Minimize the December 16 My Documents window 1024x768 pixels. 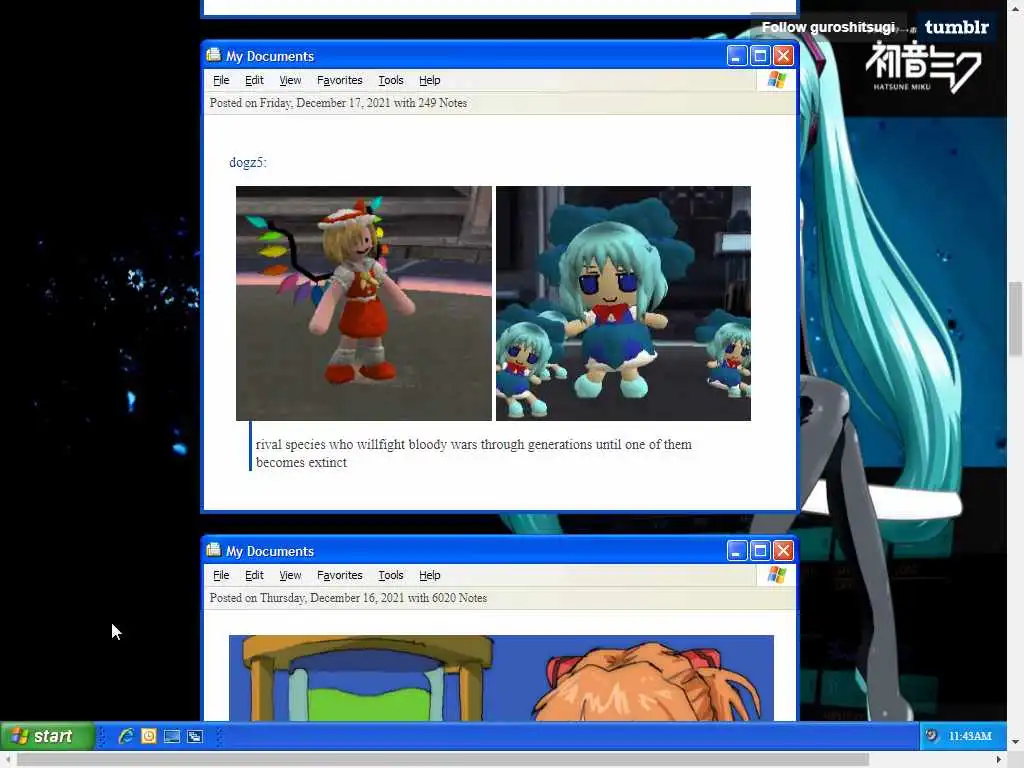click(x=737, y=551)
